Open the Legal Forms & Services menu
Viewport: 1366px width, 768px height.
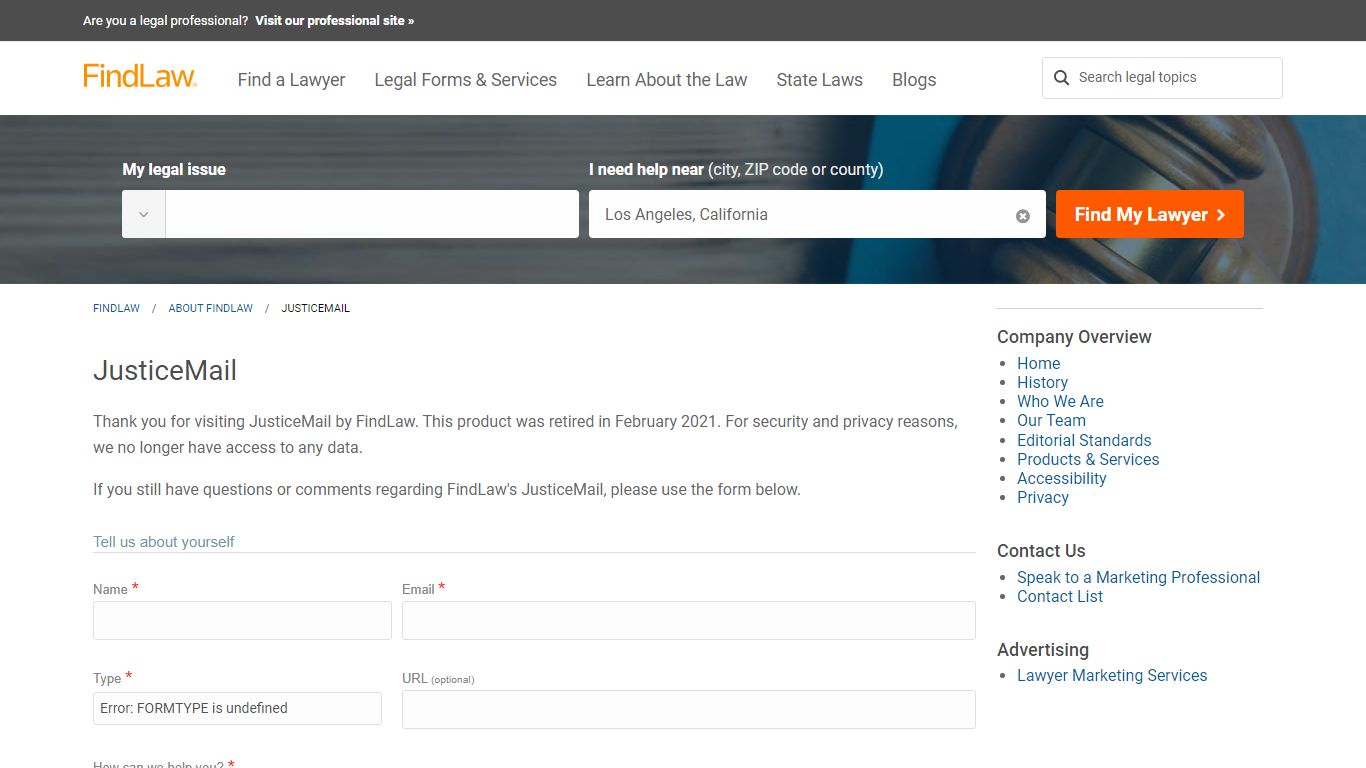(466, 80)
